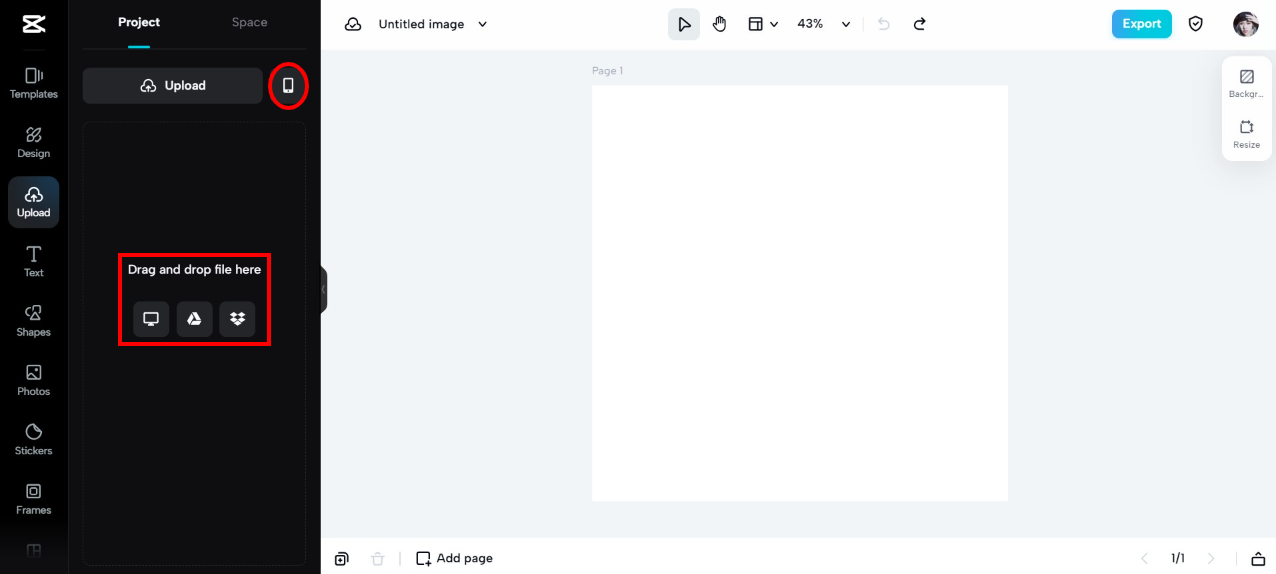The image size is (1276, 574).
Task: Click the cloud save status icon
Action: pyautogui.click(x=353, y=24)
